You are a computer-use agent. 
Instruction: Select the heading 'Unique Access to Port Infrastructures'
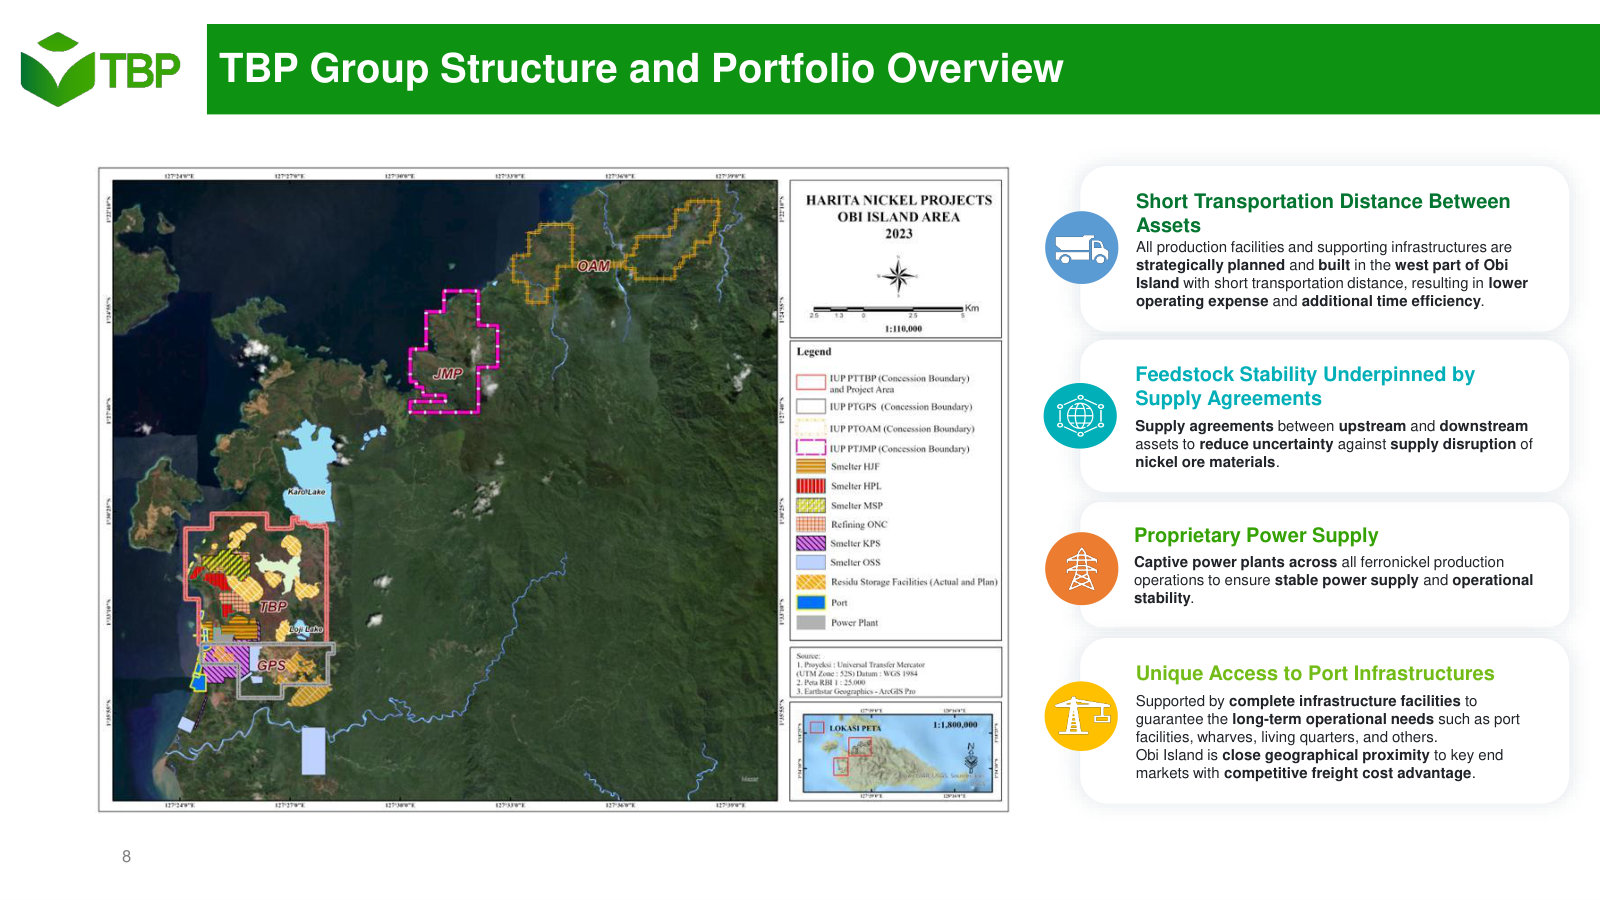[x=1315, y=673]
